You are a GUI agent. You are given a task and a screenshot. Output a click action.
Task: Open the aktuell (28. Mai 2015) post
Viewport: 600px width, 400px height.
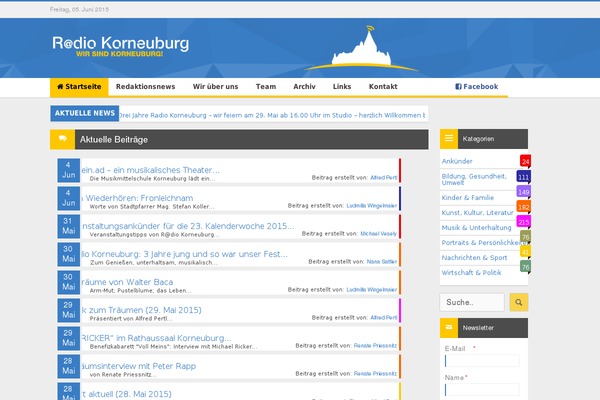126,394
